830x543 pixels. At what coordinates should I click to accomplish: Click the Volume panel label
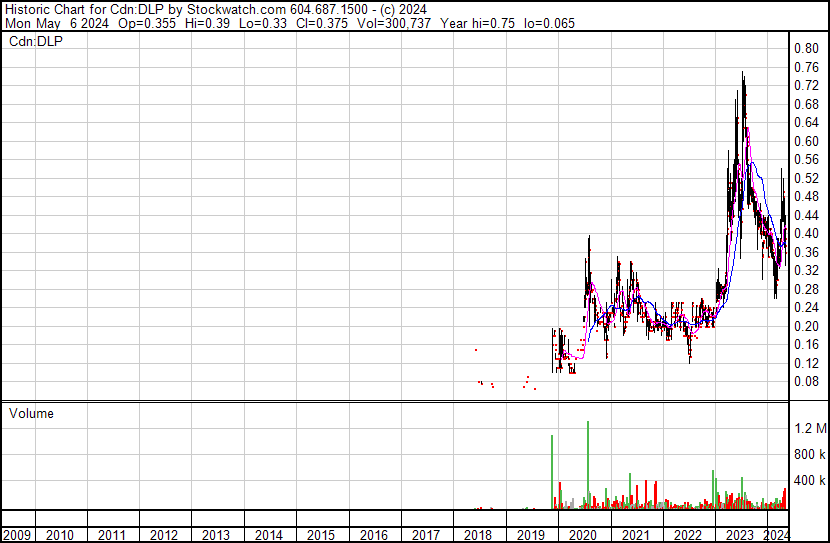[x=31, y=413]
